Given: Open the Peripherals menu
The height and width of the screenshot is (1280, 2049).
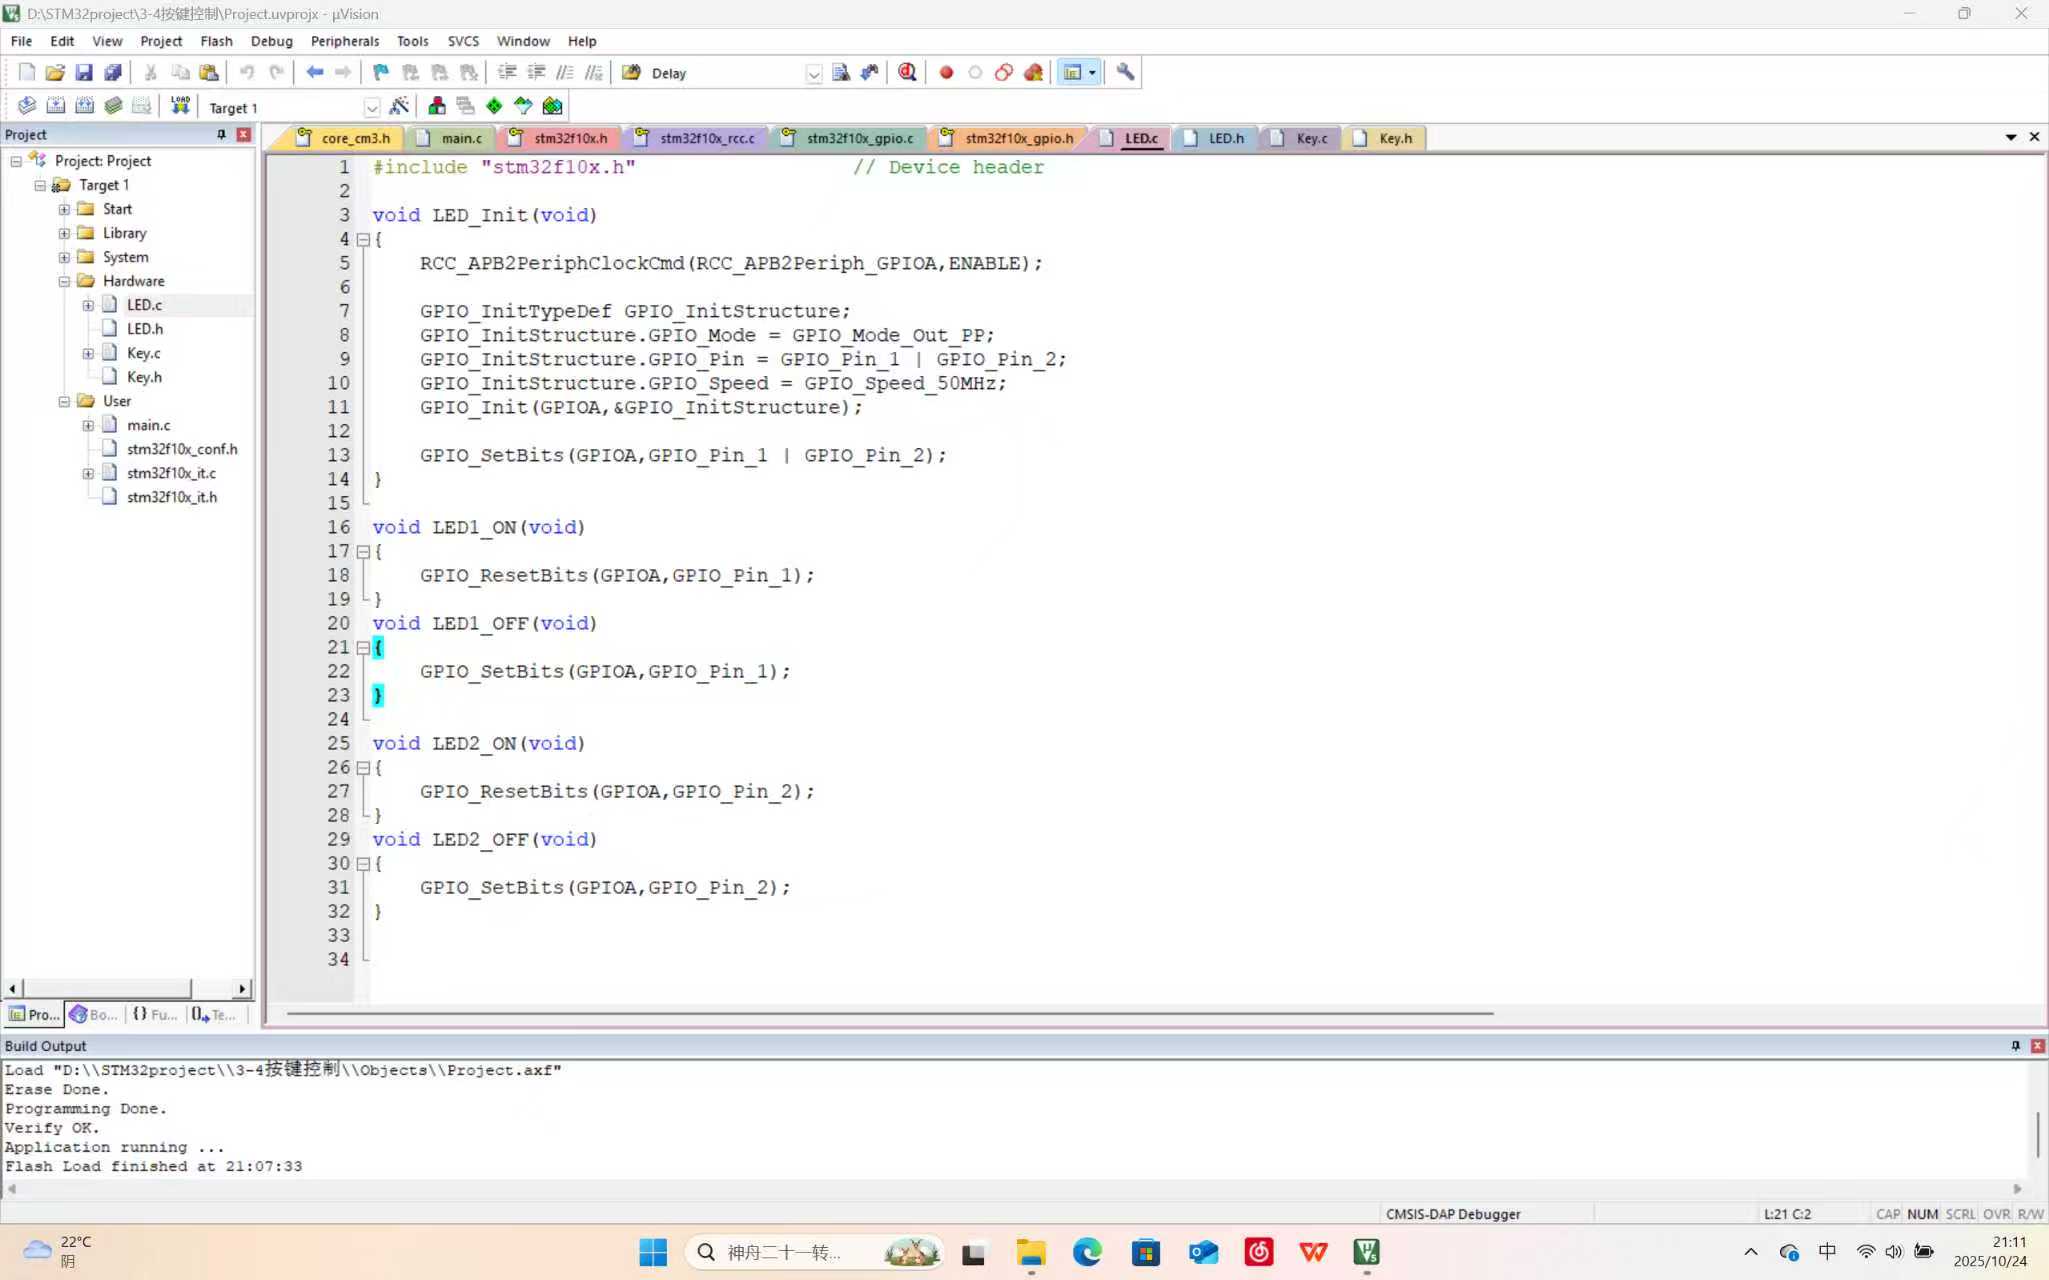Looking at the screenshot, I should click(344, 41).
